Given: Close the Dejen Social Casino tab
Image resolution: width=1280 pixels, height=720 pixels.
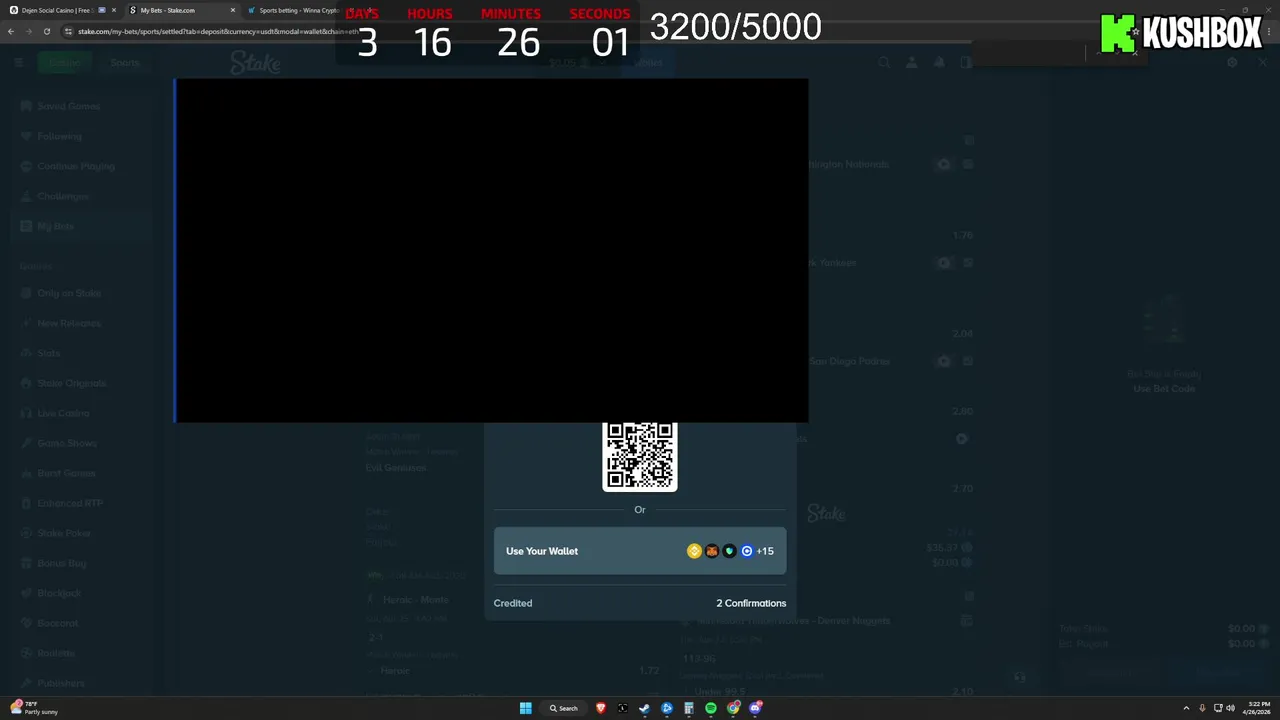Looking at the screenshot, I should (114, 10).
